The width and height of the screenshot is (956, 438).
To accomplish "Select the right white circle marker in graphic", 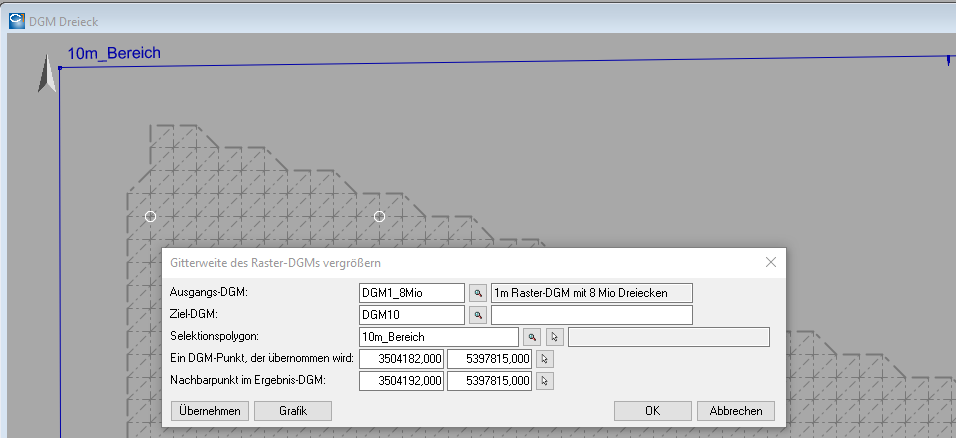I will (x=379, y=217).
